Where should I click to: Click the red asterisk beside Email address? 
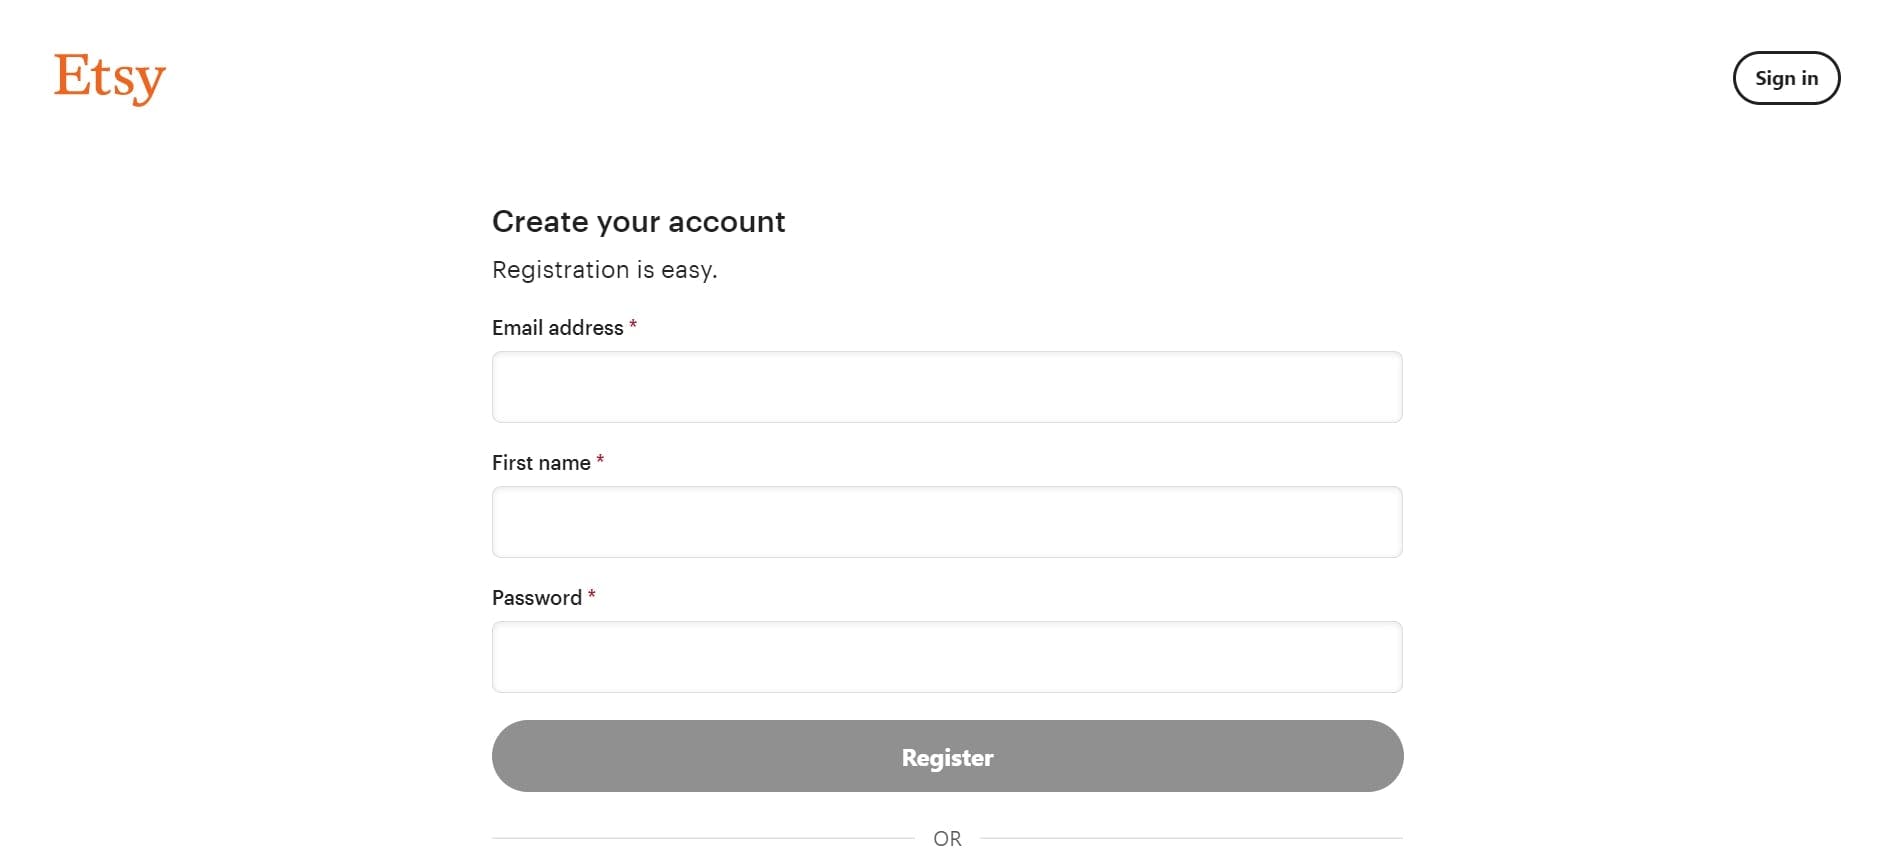click(x=633, y=325)
